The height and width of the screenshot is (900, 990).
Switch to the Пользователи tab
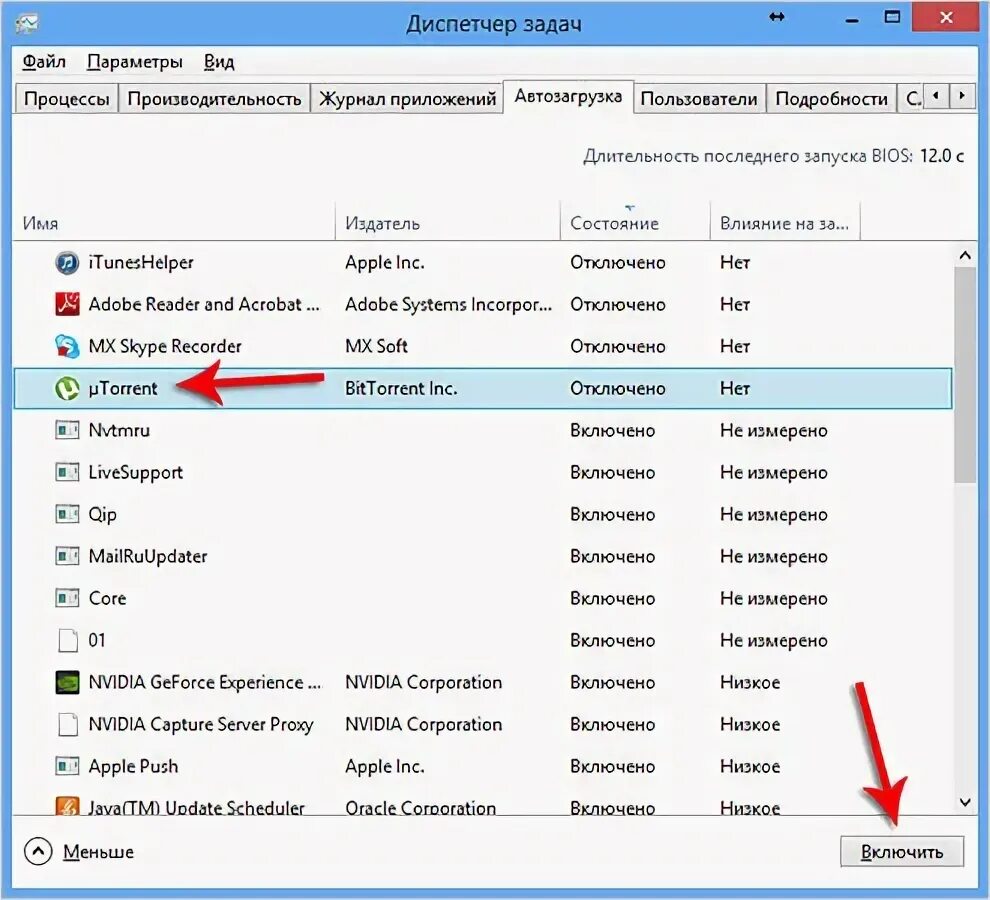tap(699, 99)
